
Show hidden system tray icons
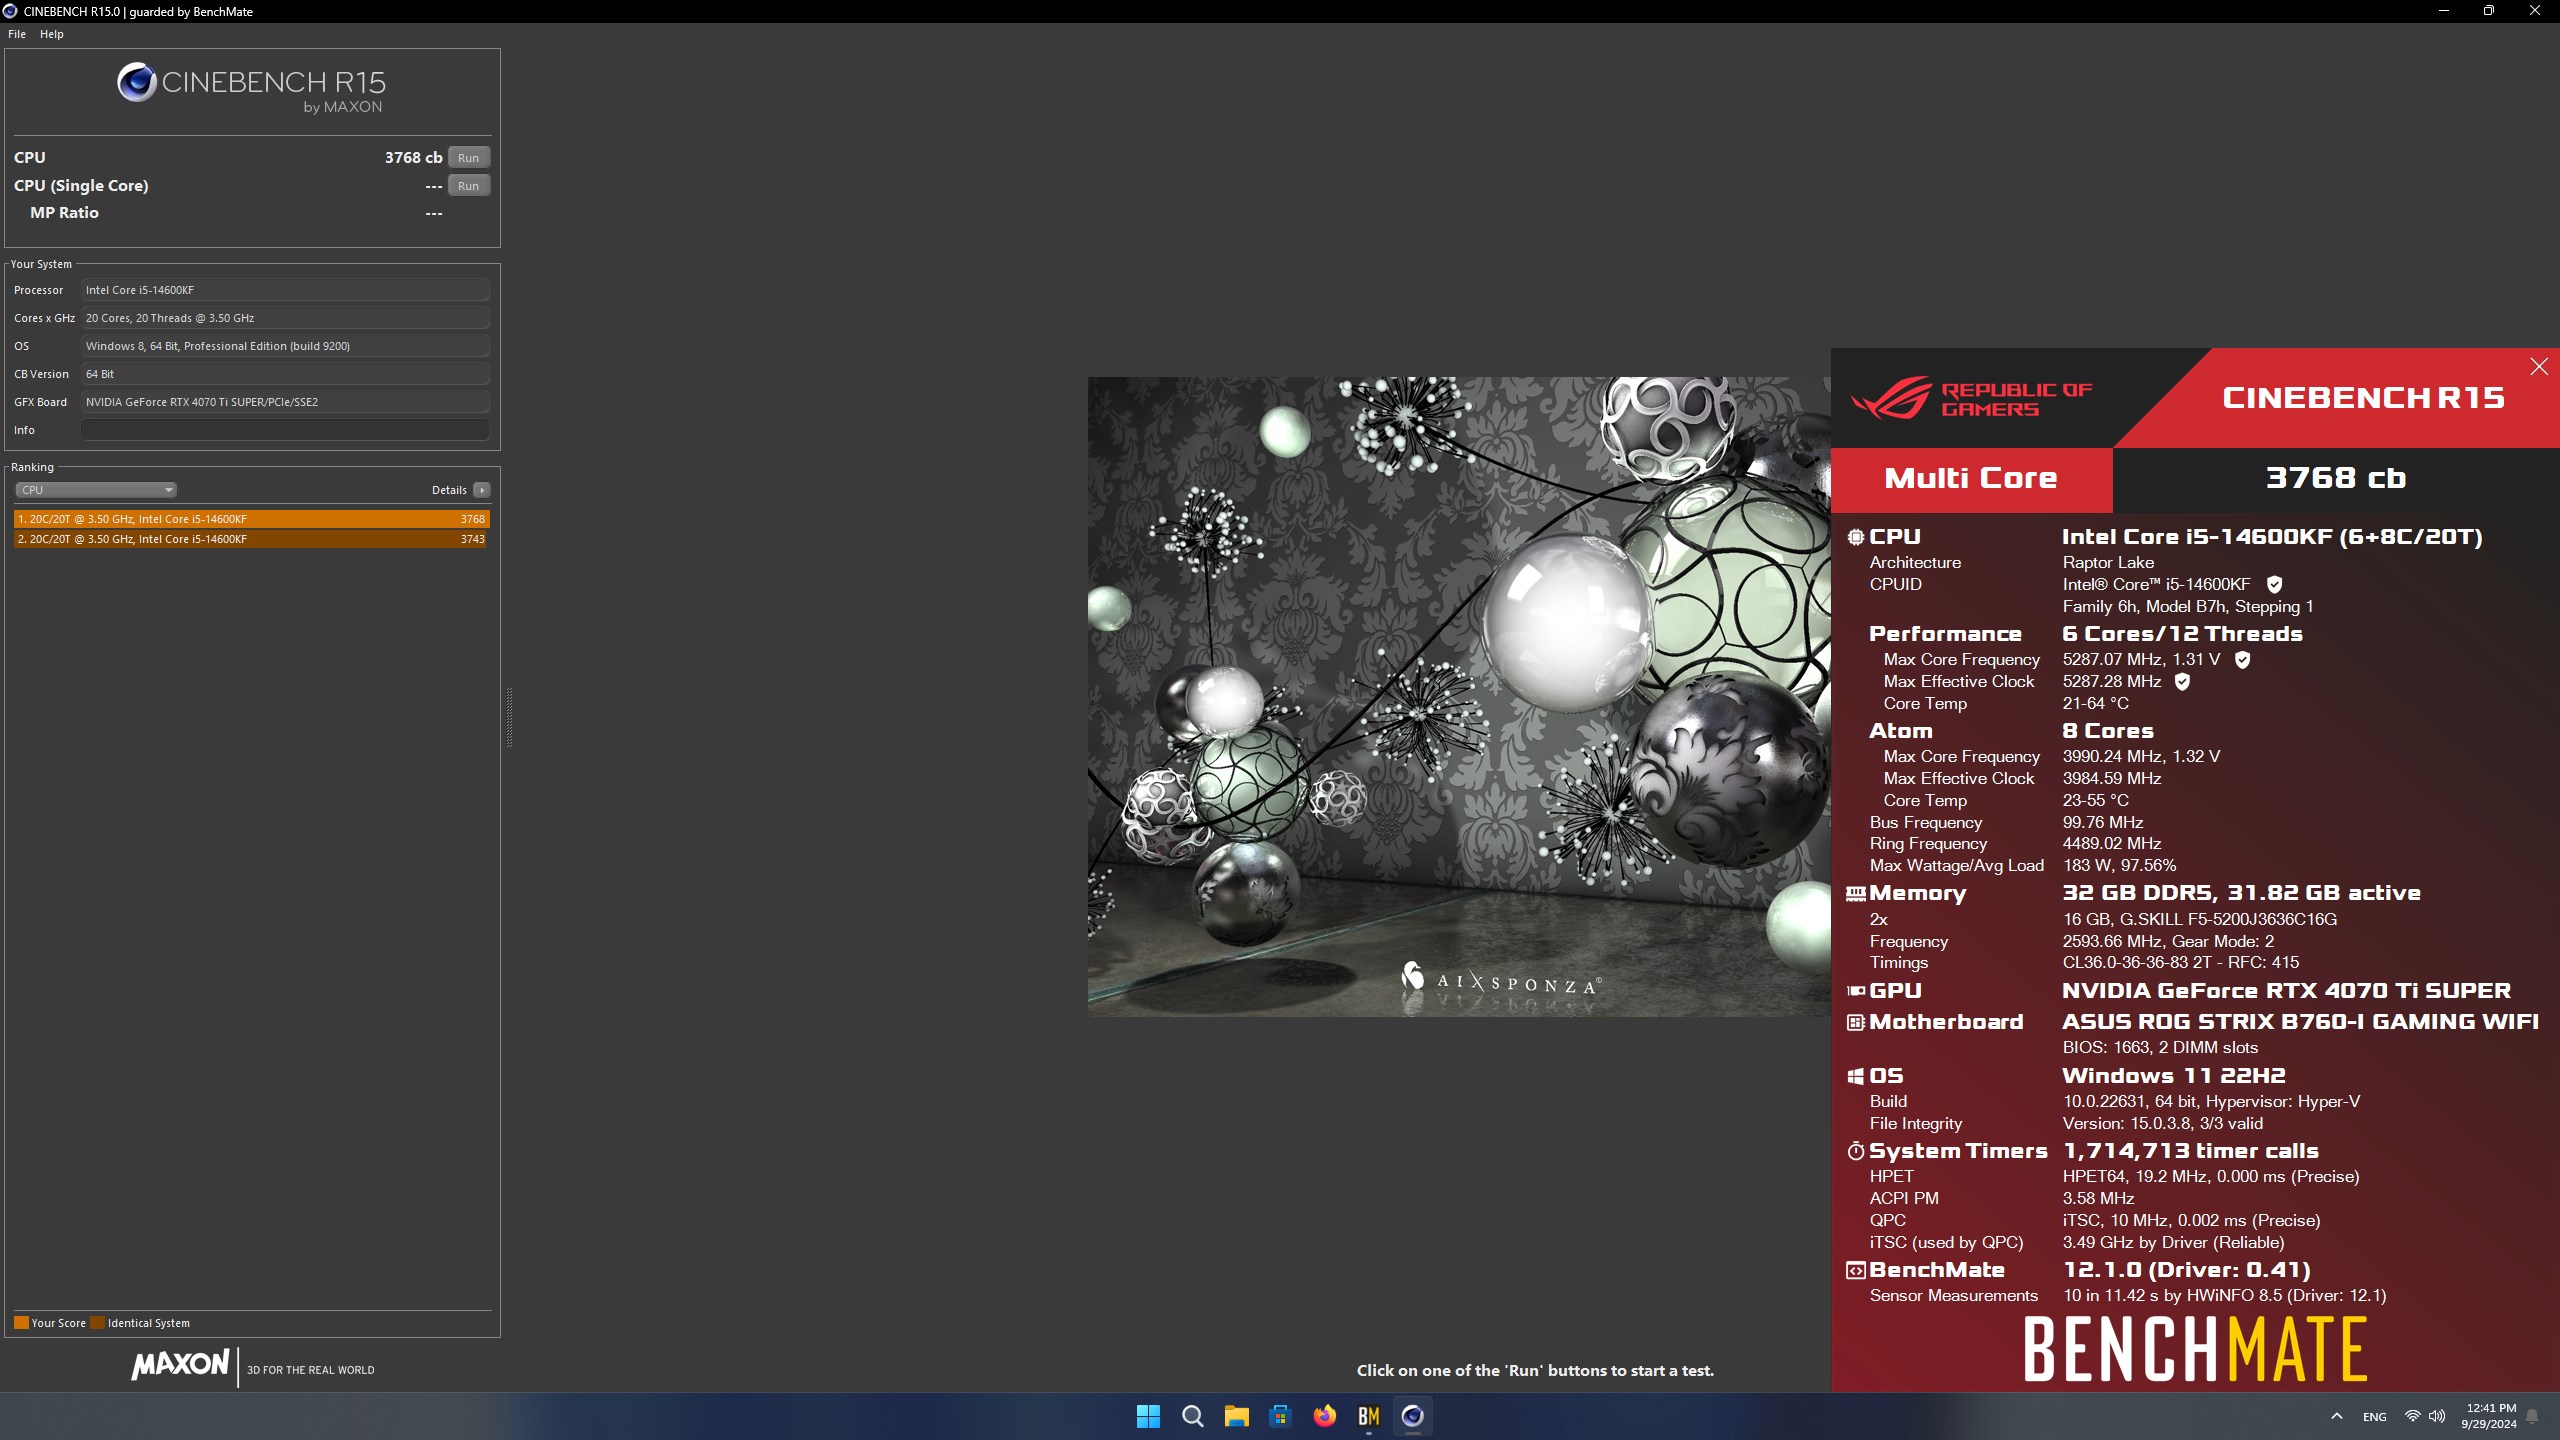tap(2337, 1416)
